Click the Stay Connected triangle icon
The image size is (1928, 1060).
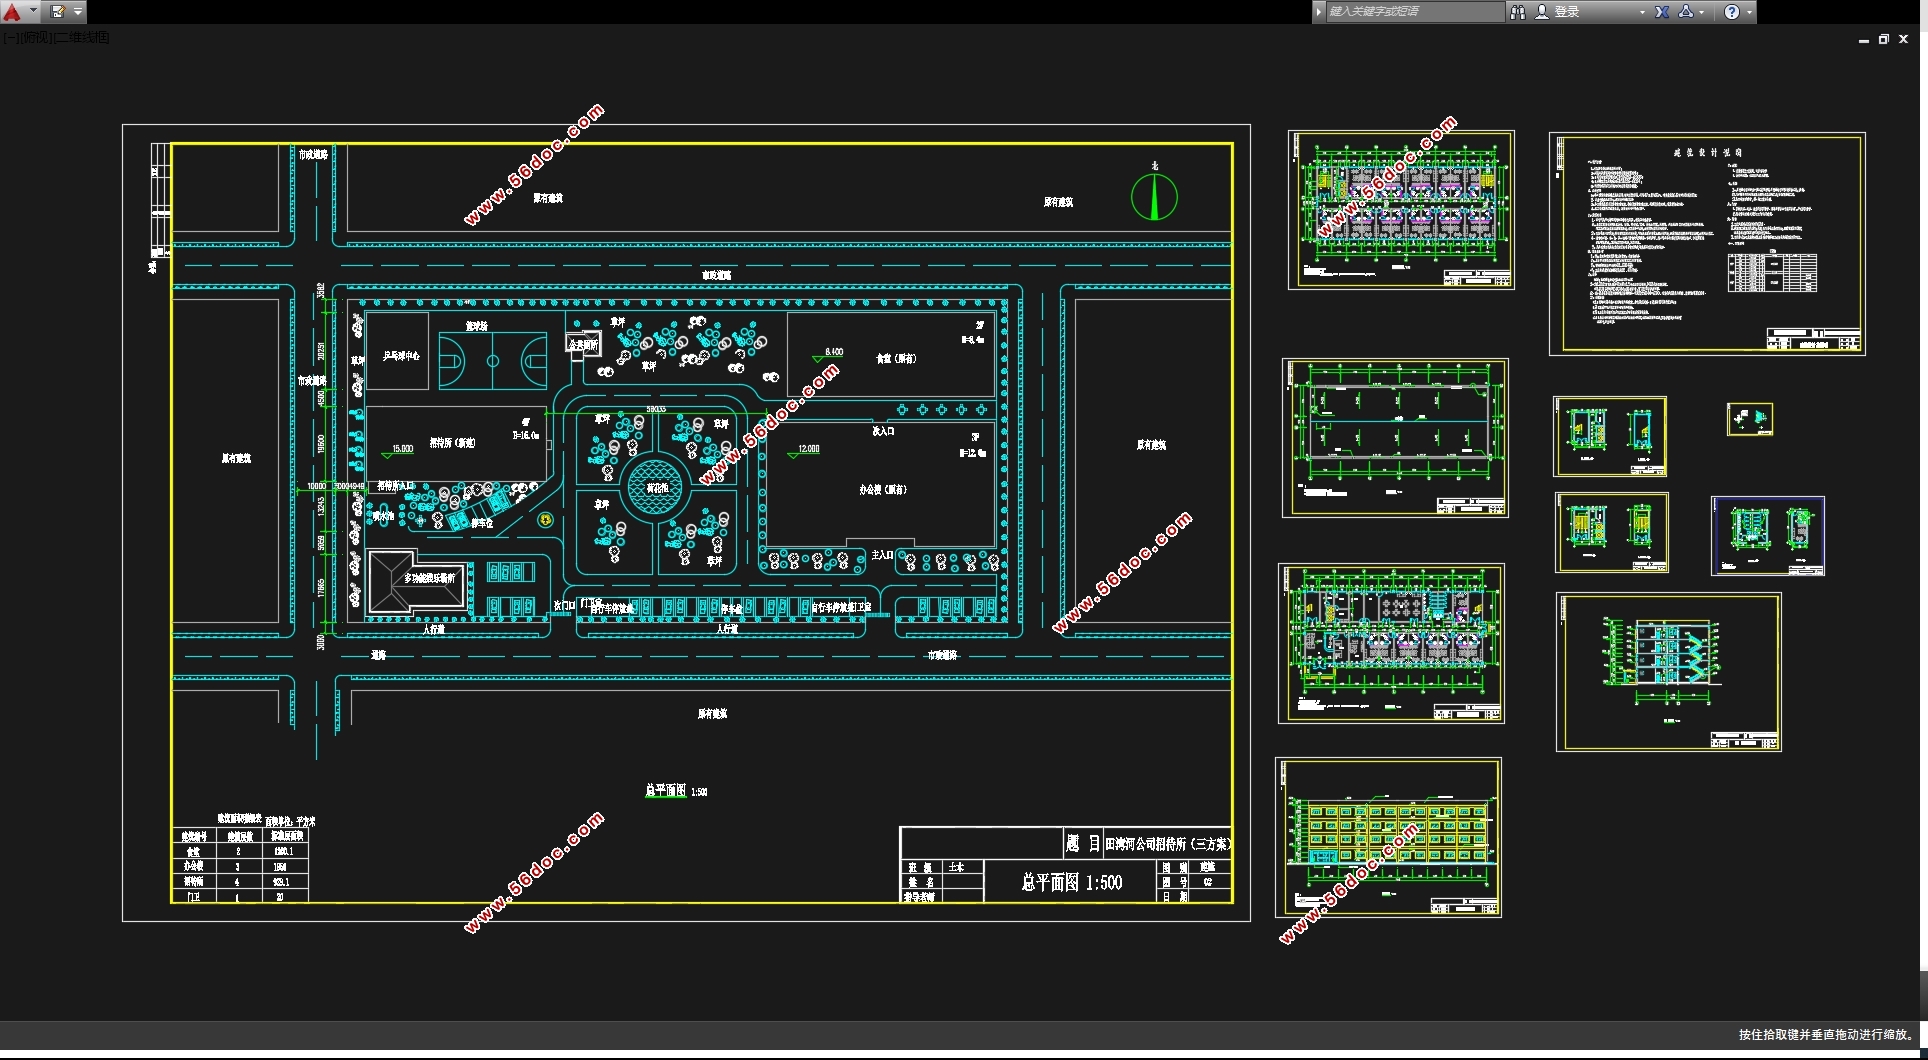point(1686,12)
